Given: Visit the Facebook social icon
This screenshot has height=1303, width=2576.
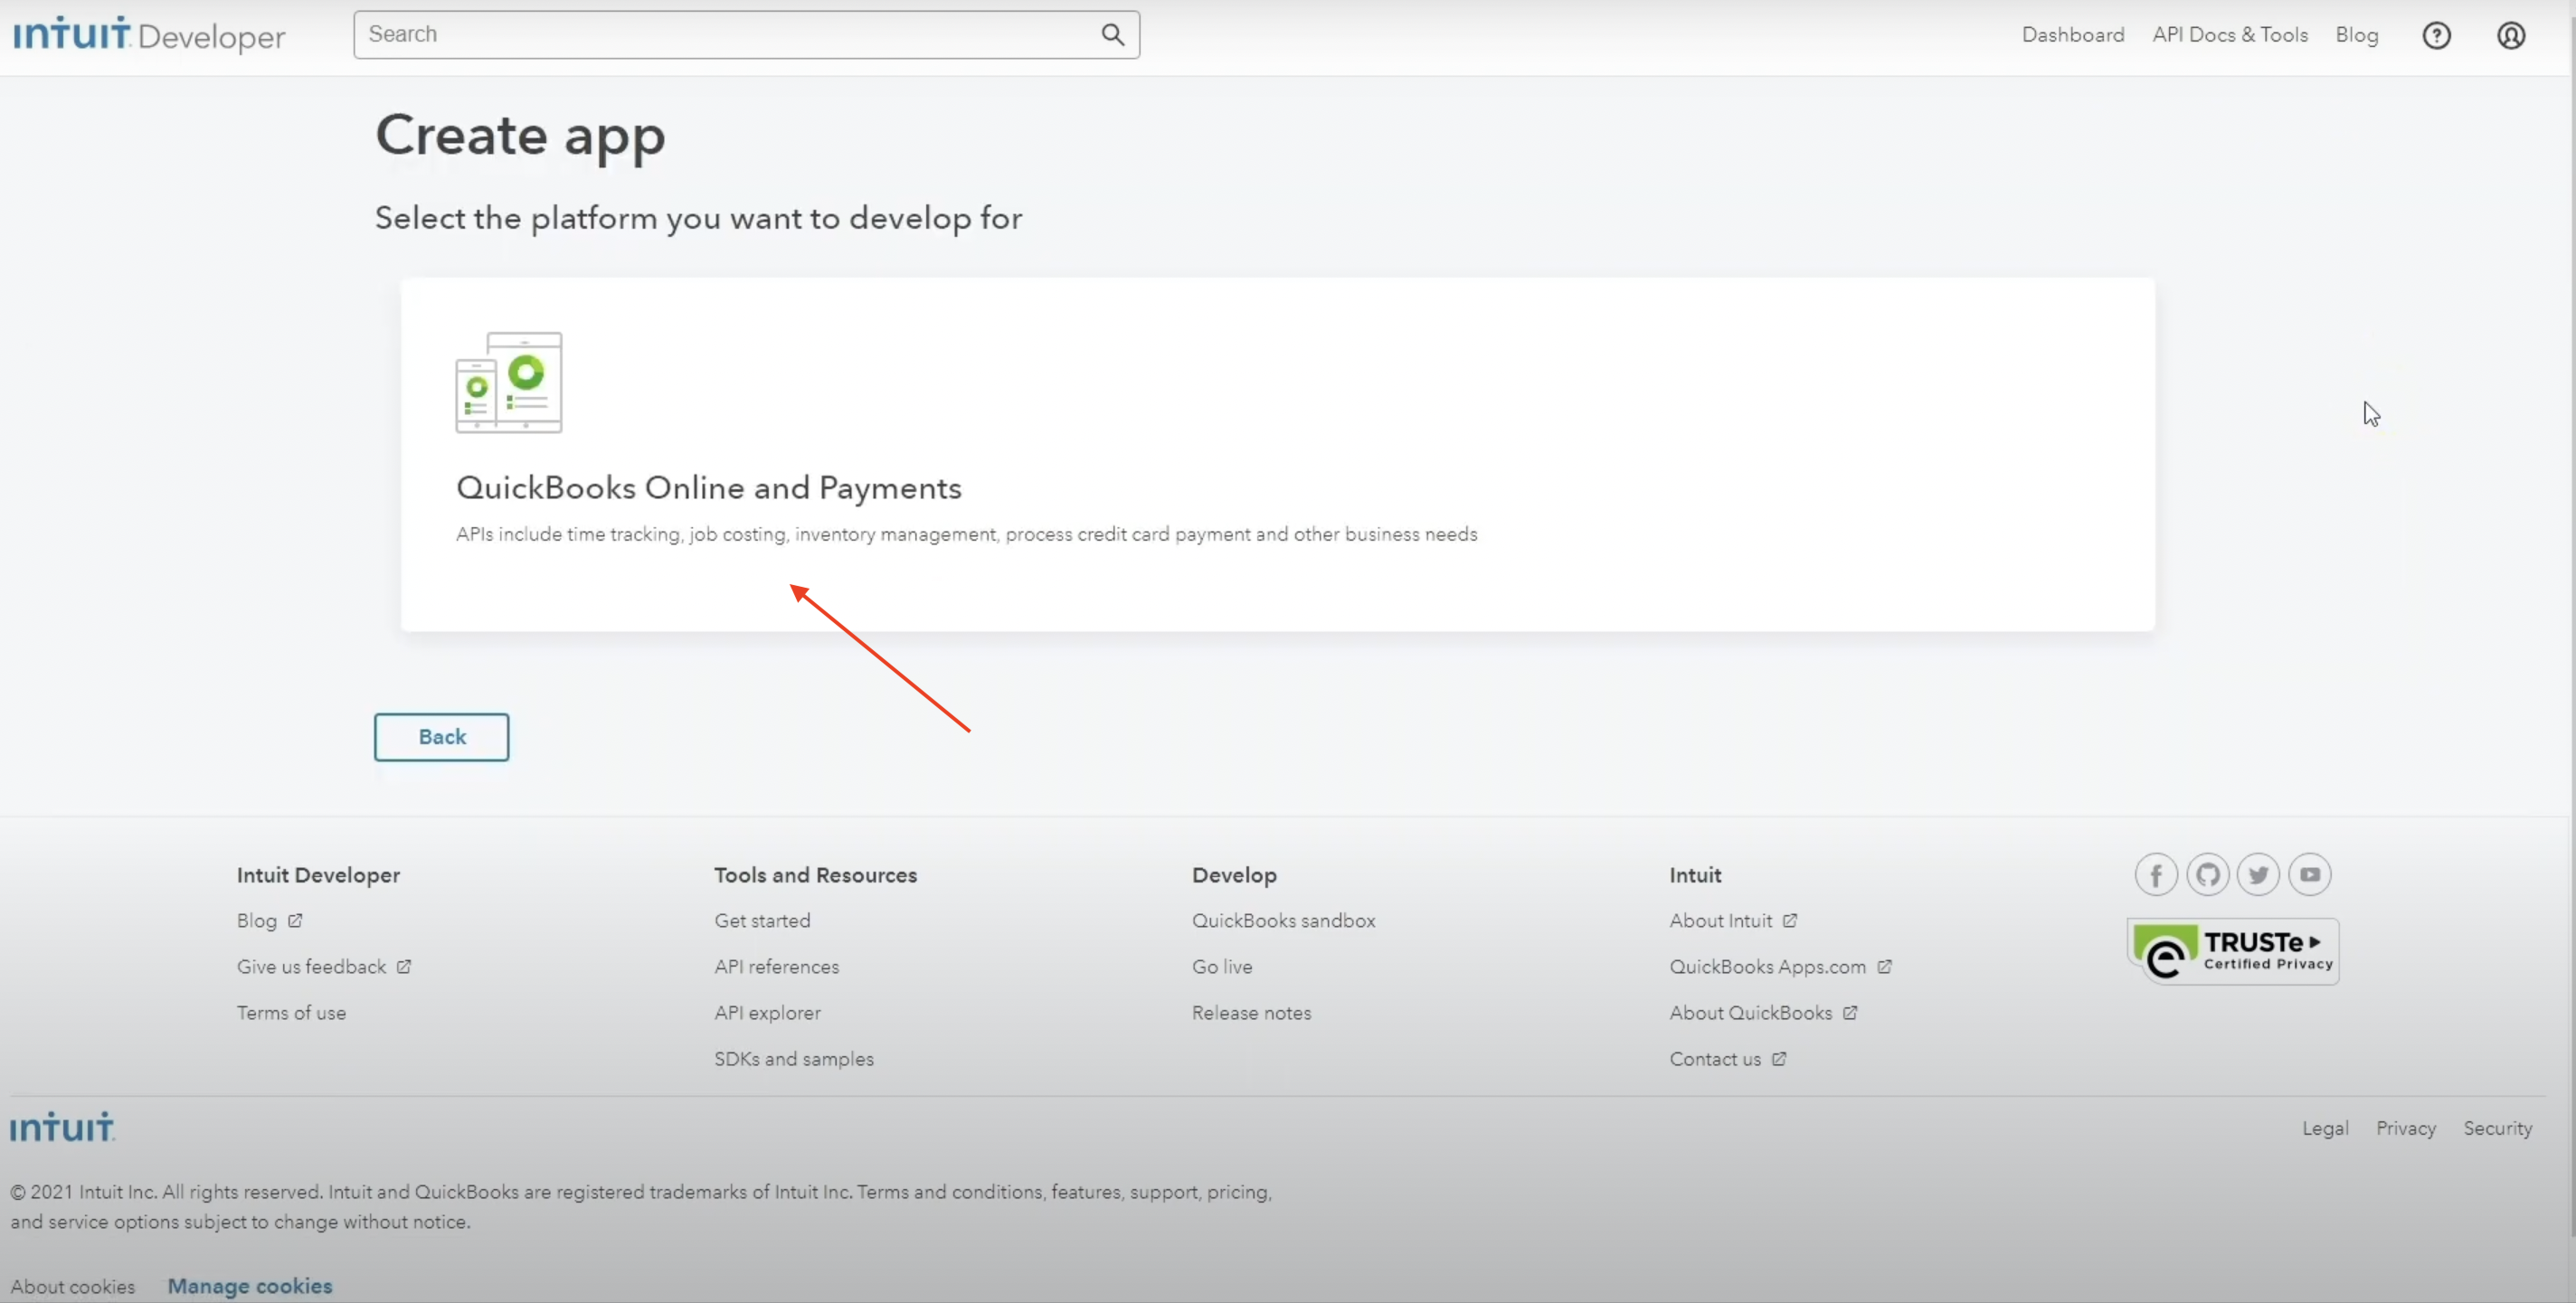Looking at the screenshot, I should click(x=2155, y=875).
